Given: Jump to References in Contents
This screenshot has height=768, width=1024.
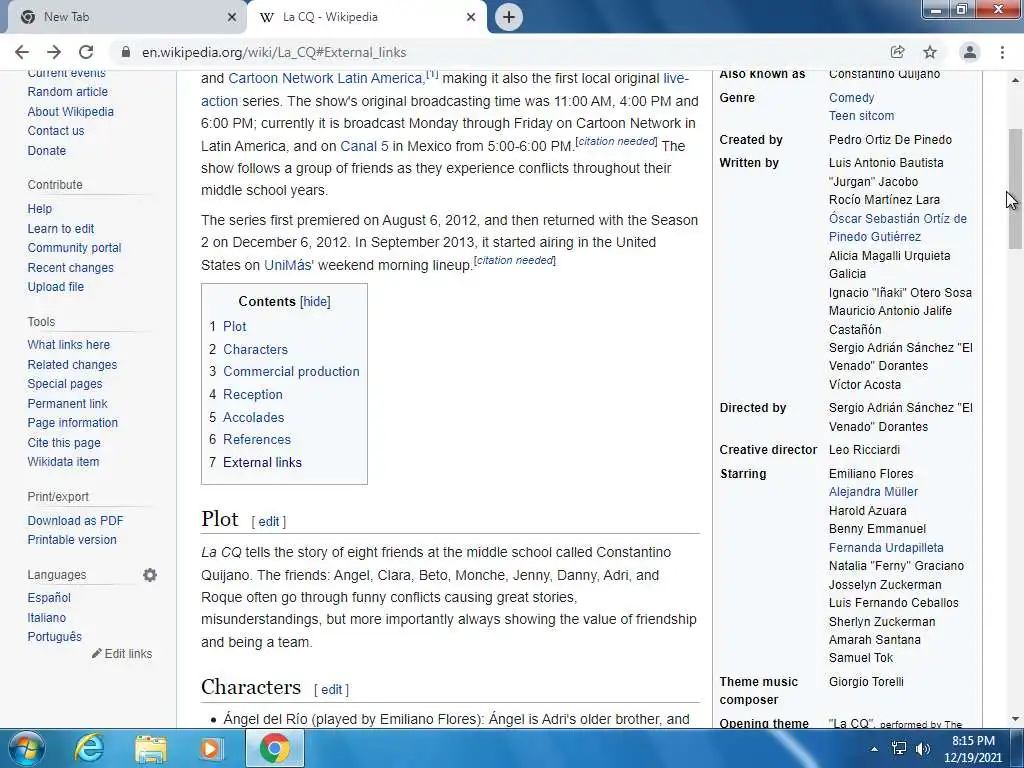Looking at the screenshot, I should tap(257, 440).
